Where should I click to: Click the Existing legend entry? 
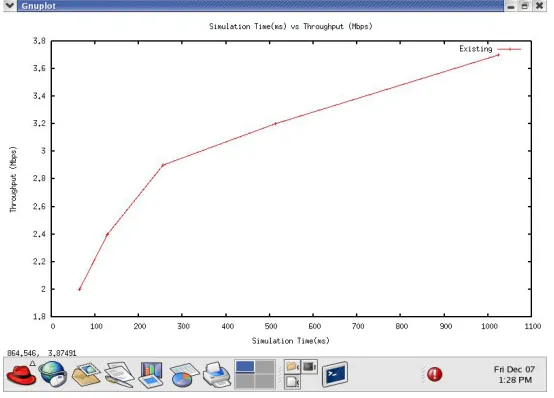tap(490, 49)
